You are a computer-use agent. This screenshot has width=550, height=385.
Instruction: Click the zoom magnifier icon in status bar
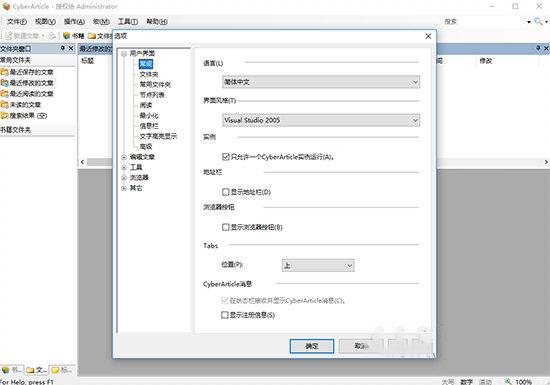point(508,381)
